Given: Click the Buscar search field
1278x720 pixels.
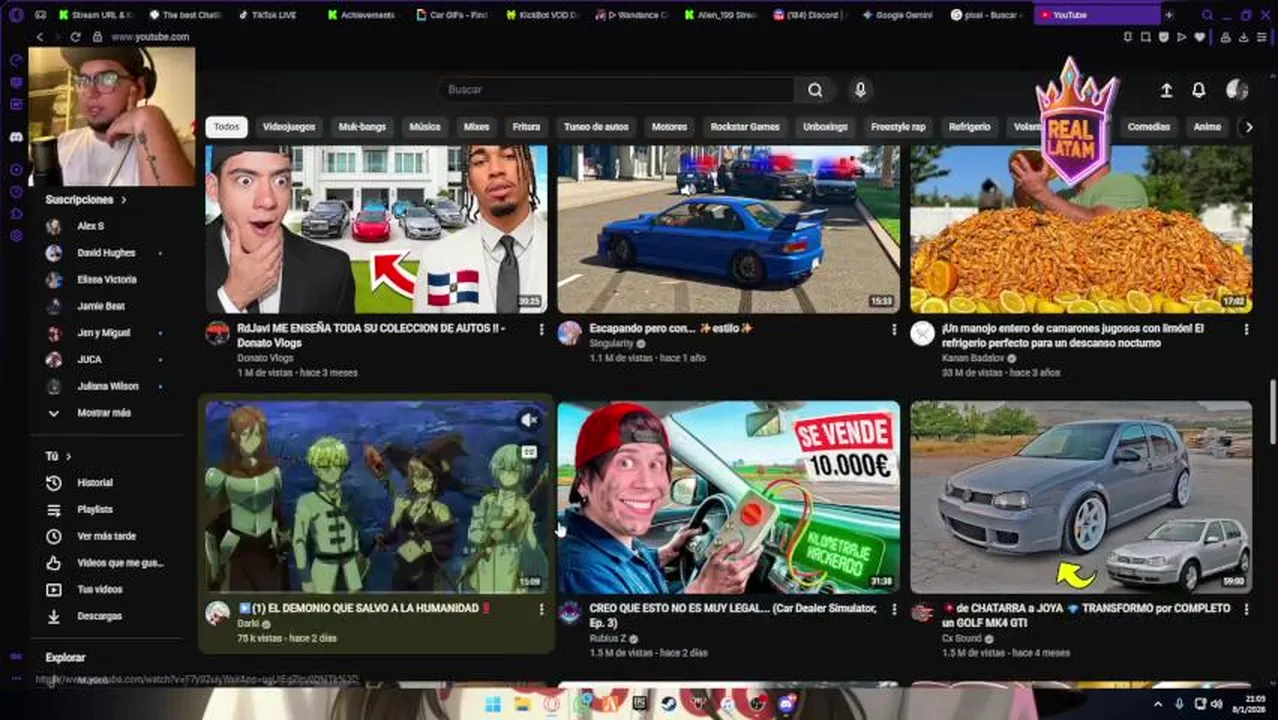Looking at the screenshot, I should pos(617,90).
